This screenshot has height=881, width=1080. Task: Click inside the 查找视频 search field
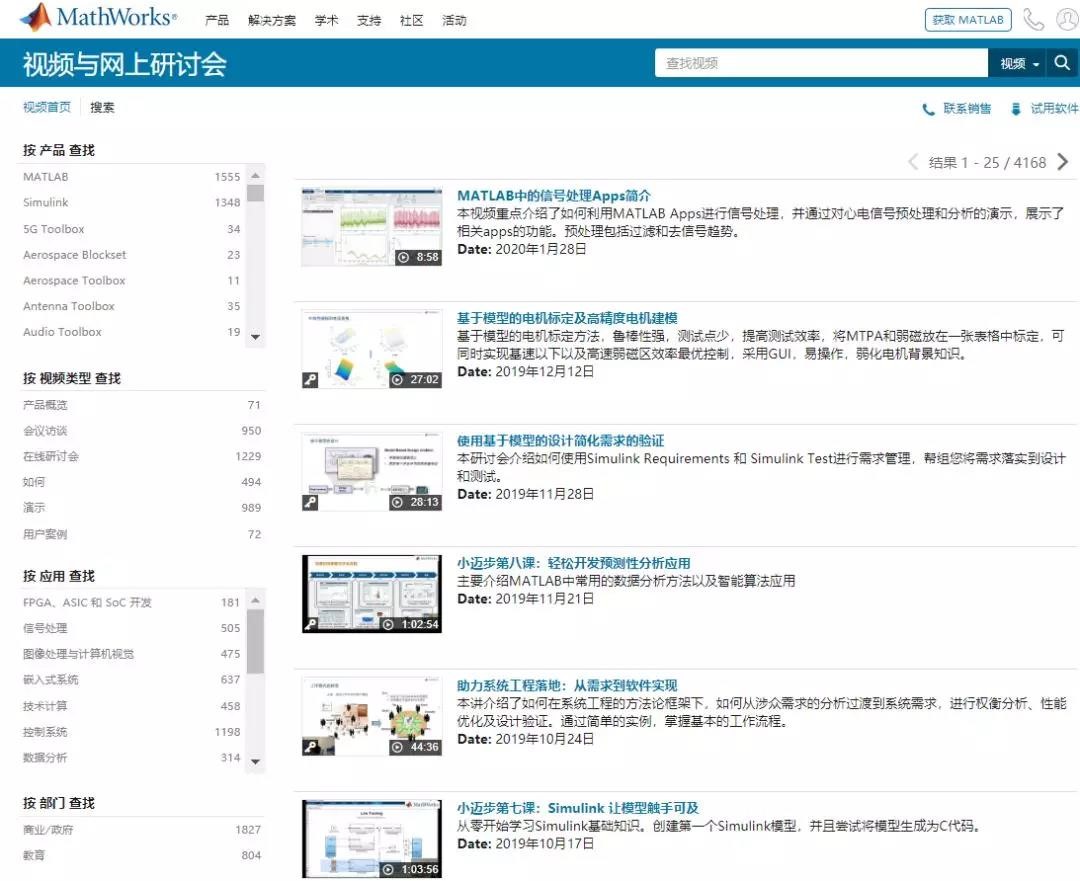(822, 63)
